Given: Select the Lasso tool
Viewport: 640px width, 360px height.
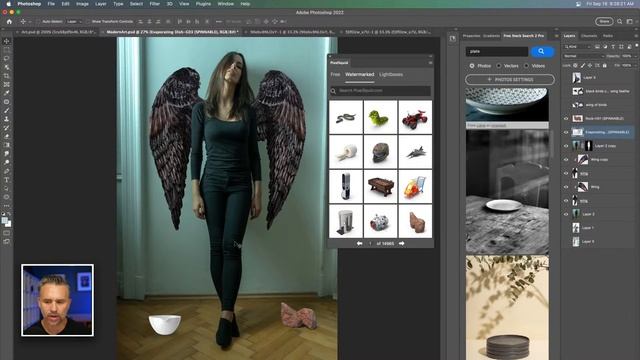Looking at the screenshot, I should pos(7,58).
